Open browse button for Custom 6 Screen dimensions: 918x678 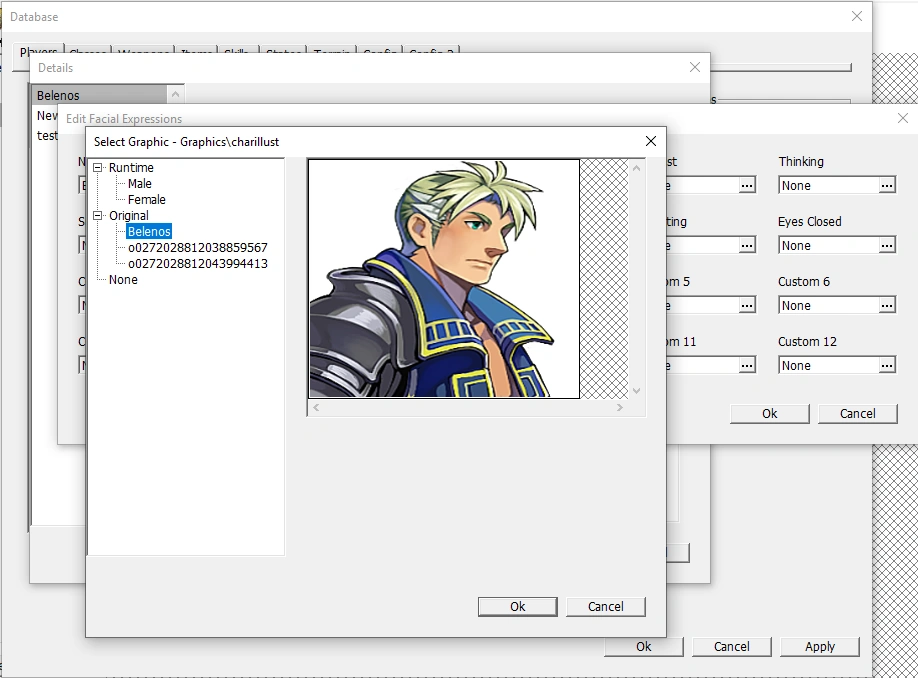[887, 306]
